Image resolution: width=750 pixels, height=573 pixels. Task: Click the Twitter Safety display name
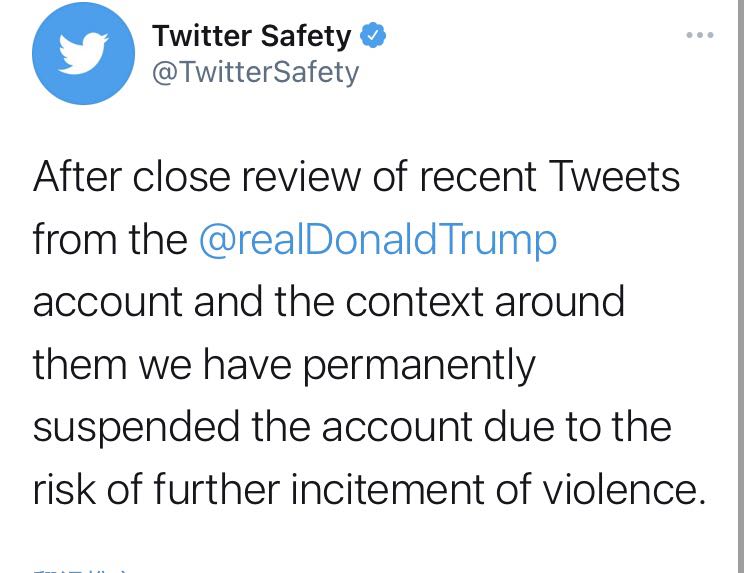252,37
